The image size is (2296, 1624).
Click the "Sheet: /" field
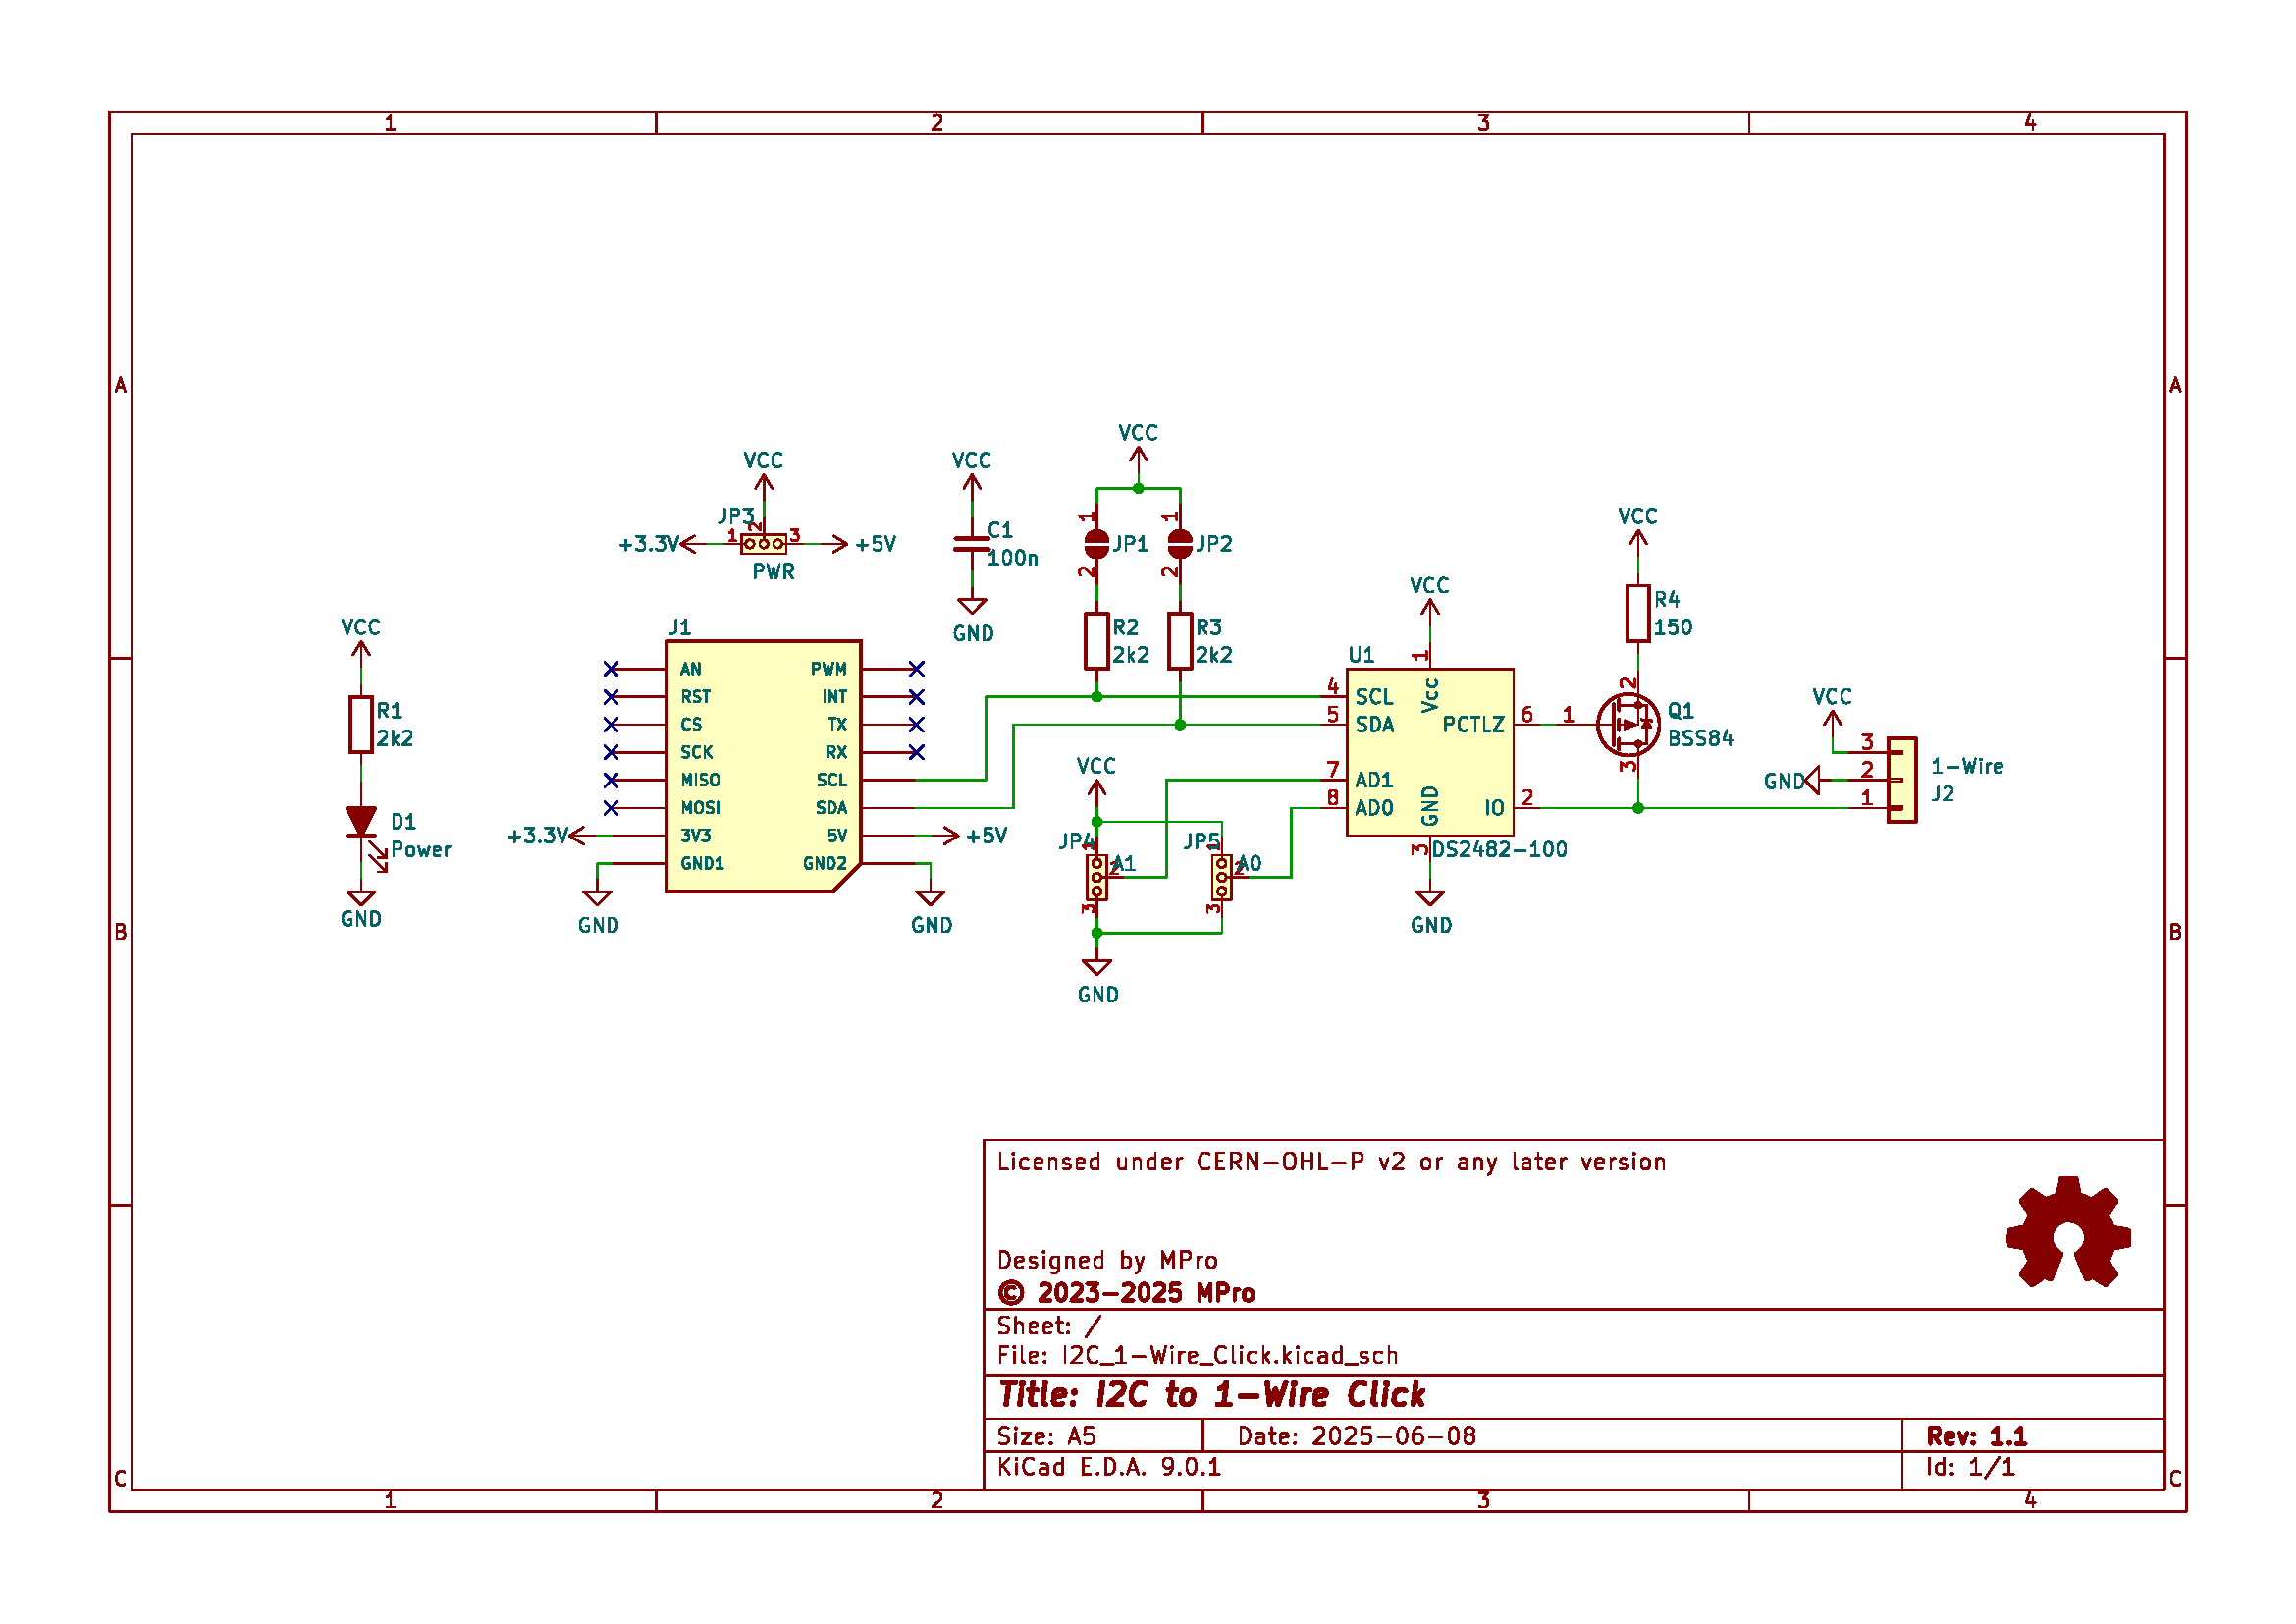pos(1049,1326)
